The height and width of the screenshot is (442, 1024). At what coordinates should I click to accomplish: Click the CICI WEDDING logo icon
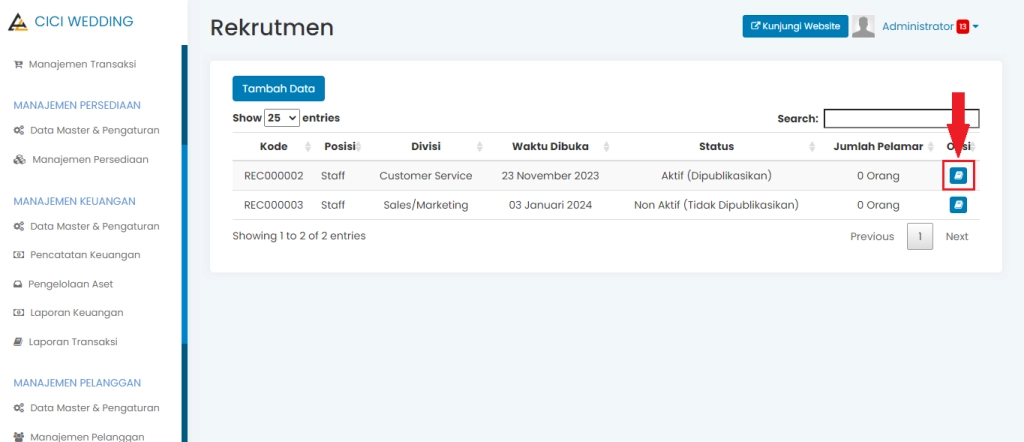tap(17, 22)
